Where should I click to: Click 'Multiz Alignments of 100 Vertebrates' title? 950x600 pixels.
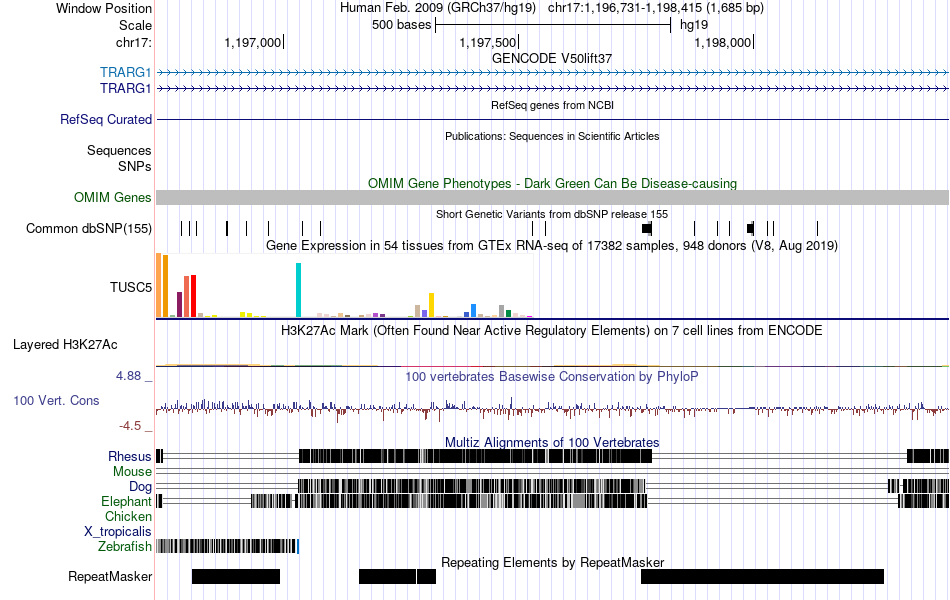(552, 442)
